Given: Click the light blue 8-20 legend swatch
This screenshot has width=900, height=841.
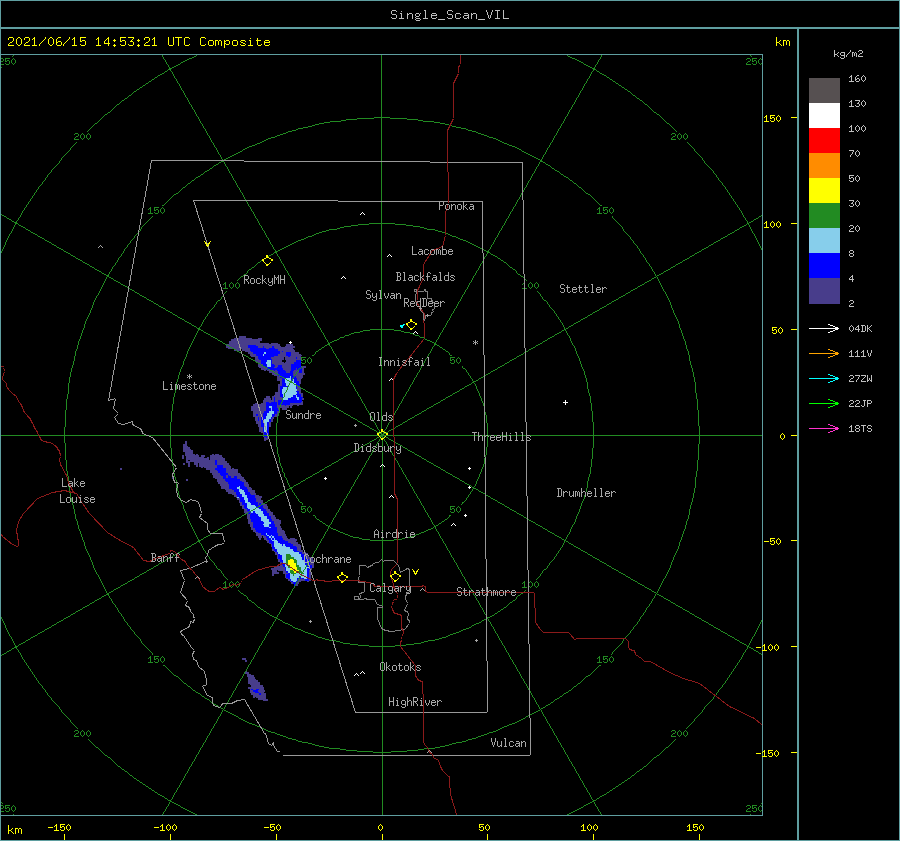Looking at the screenshot, I should coord(824,241).
